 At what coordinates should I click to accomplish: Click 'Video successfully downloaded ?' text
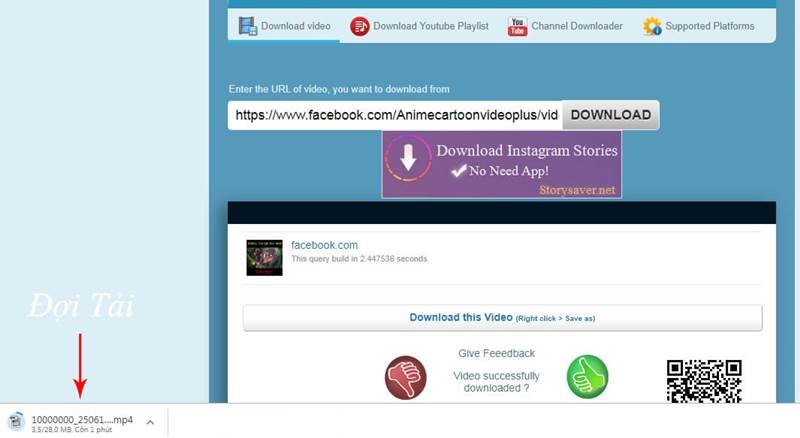coord(496,382)
